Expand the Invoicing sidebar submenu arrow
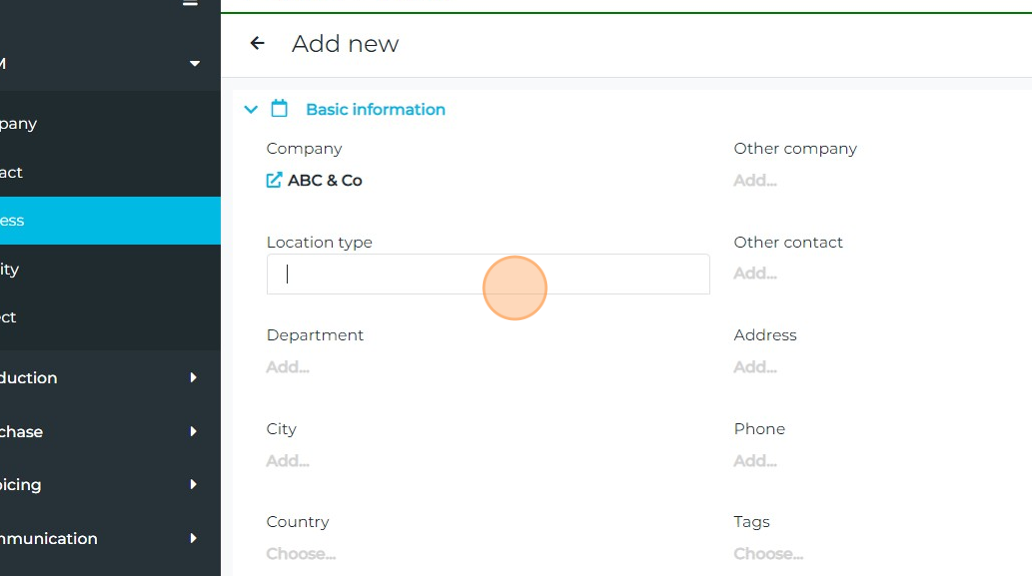The width and height of the screenshot is (1032, 576). click(x=193, y=485)
